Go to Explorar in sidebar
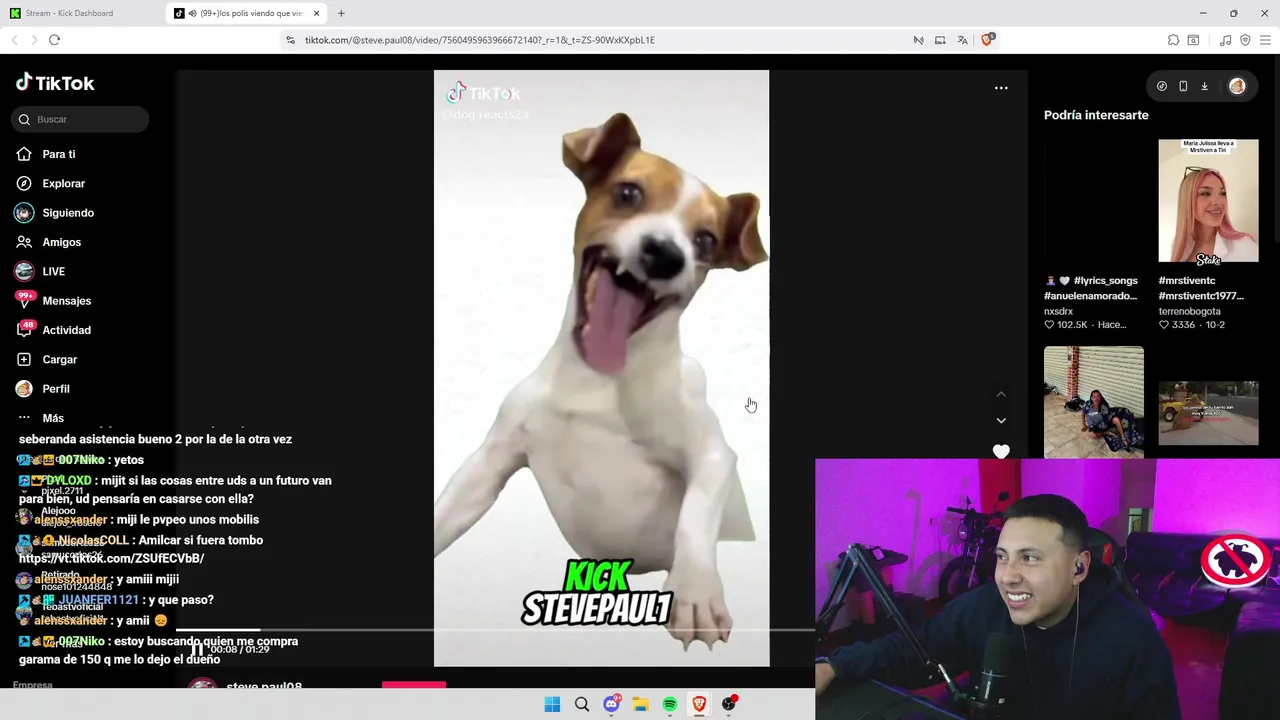1280x720 pixels. pos(64,183)
